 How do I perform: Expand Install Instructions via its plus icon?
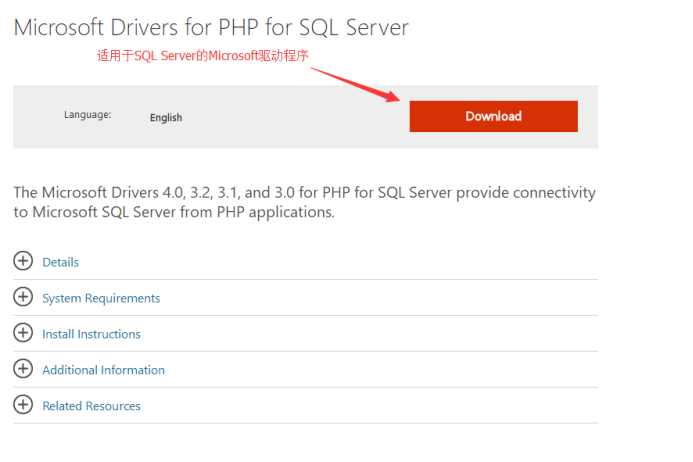[23, 332]
